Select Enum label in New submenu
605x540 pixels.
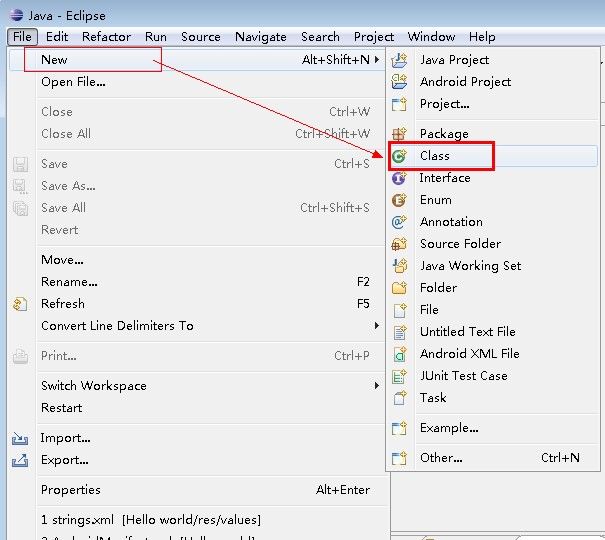click(436, 200)
